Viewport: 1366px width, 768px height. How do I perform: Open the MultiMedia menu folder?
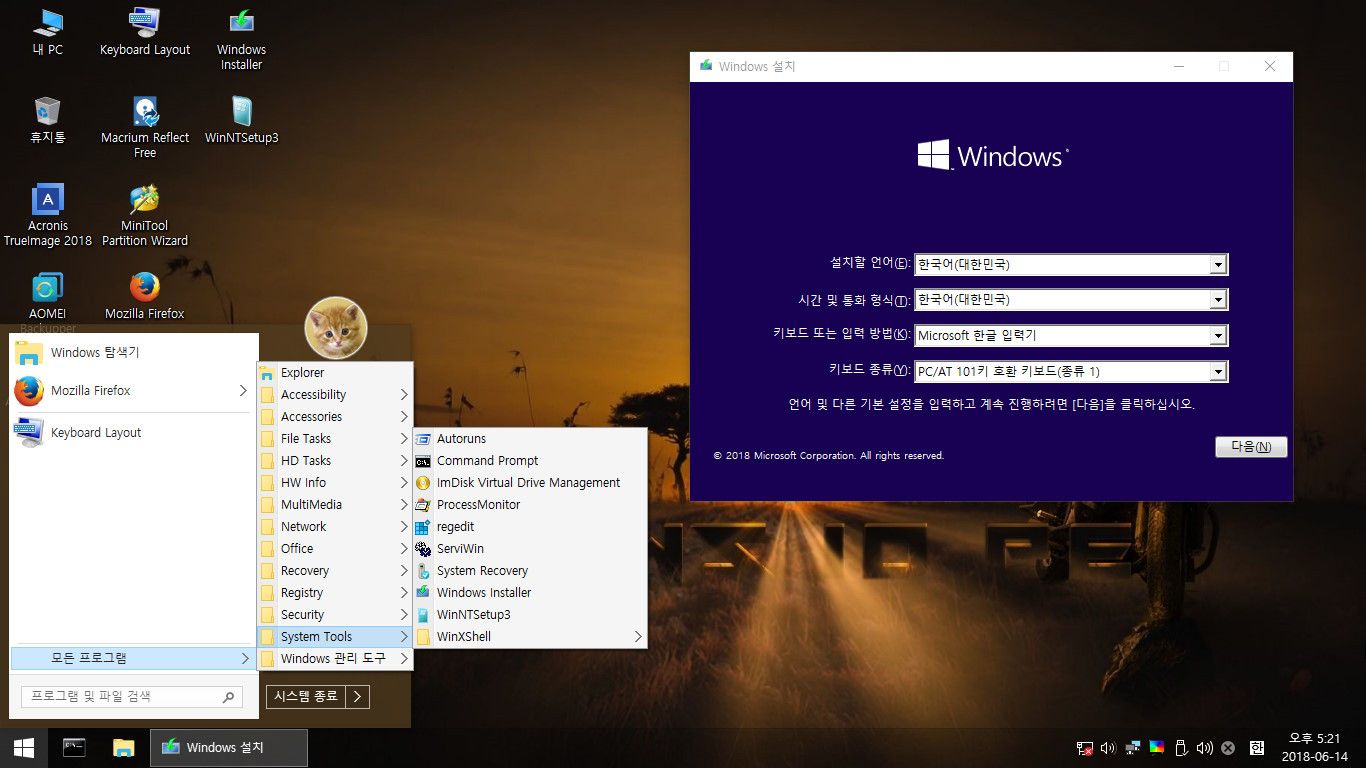coord(335,504)
